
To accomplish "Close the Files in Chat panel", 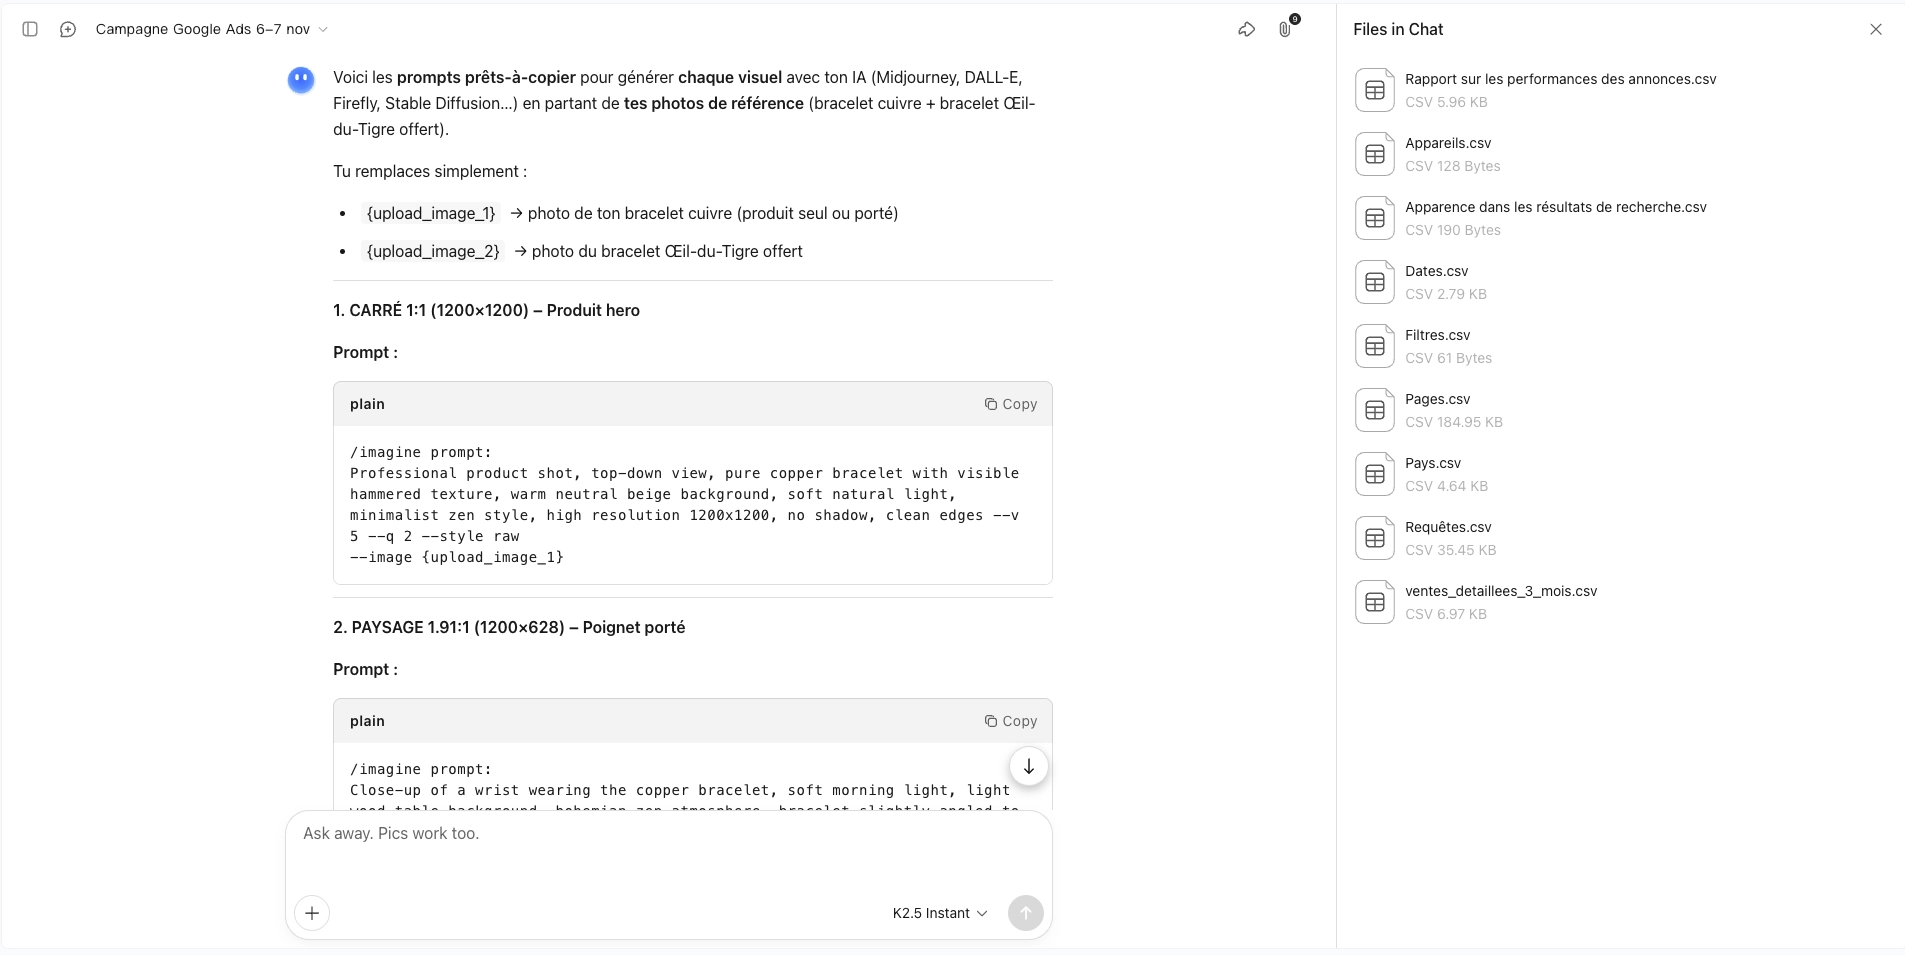I will (1876, 29).
